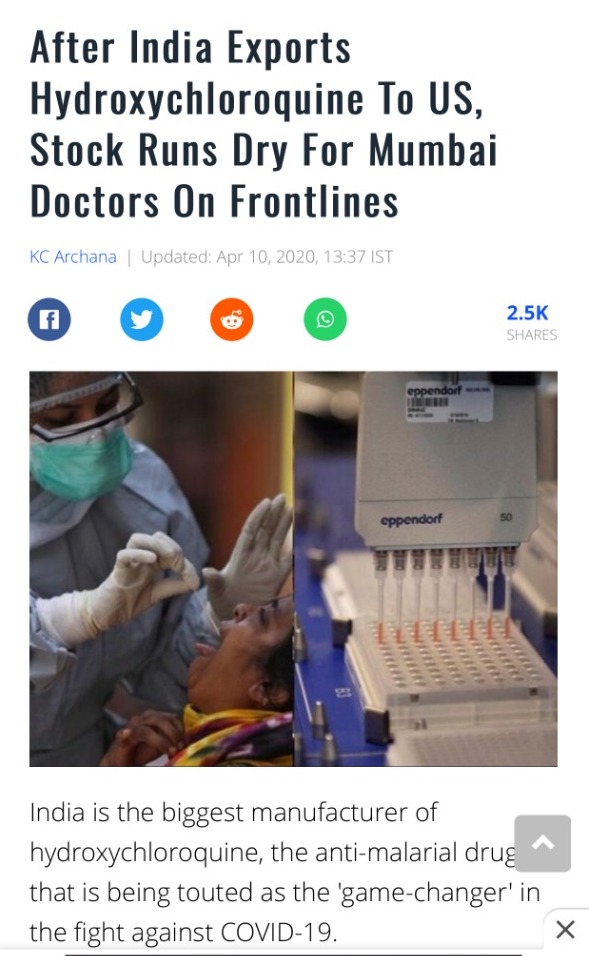589x956 pixels.
Task: Close the bottom banner with X
Action: pyautogui.click(x=566, y=930)
